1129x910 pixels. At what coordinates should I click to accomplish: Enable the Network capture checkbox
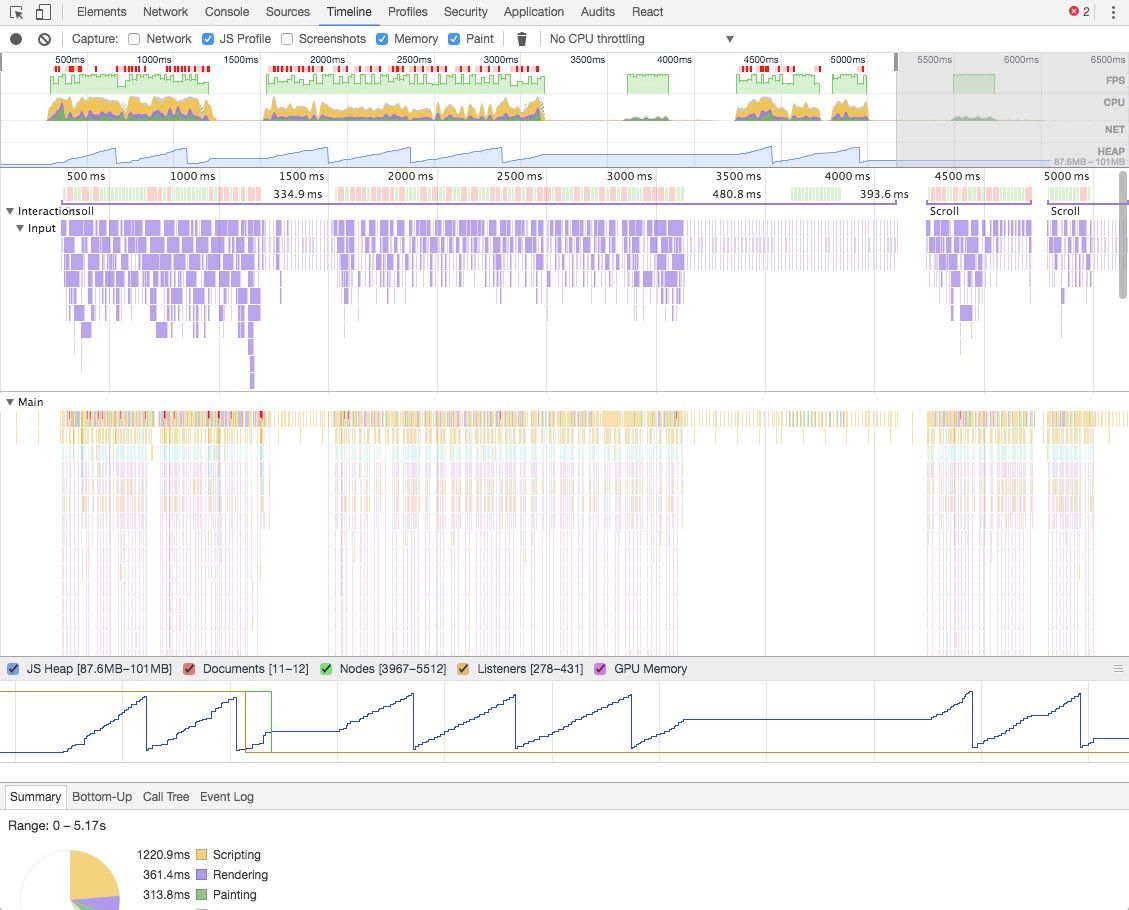pyautogui.click(x=134, y=39)
